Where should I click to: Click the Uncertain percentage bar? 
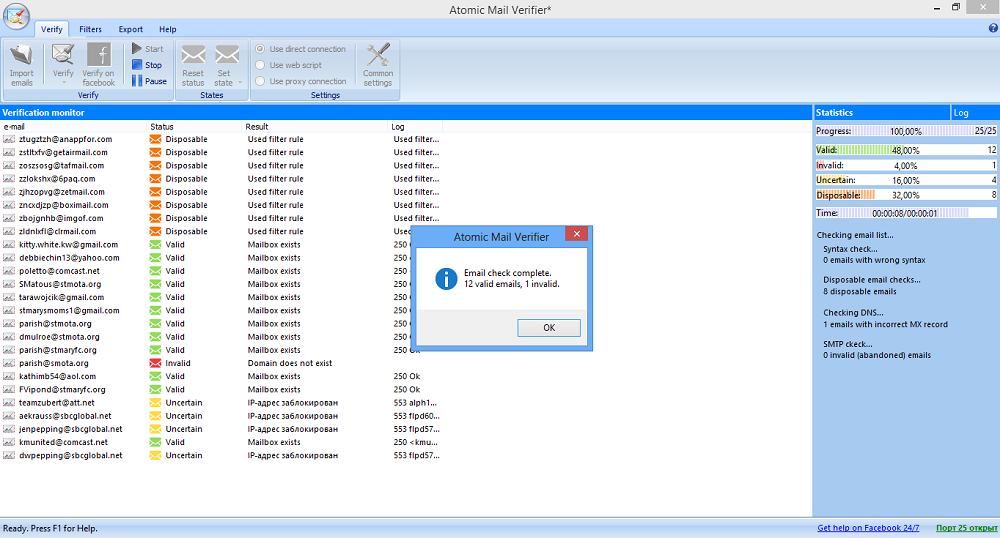click(x=906, y=180)
